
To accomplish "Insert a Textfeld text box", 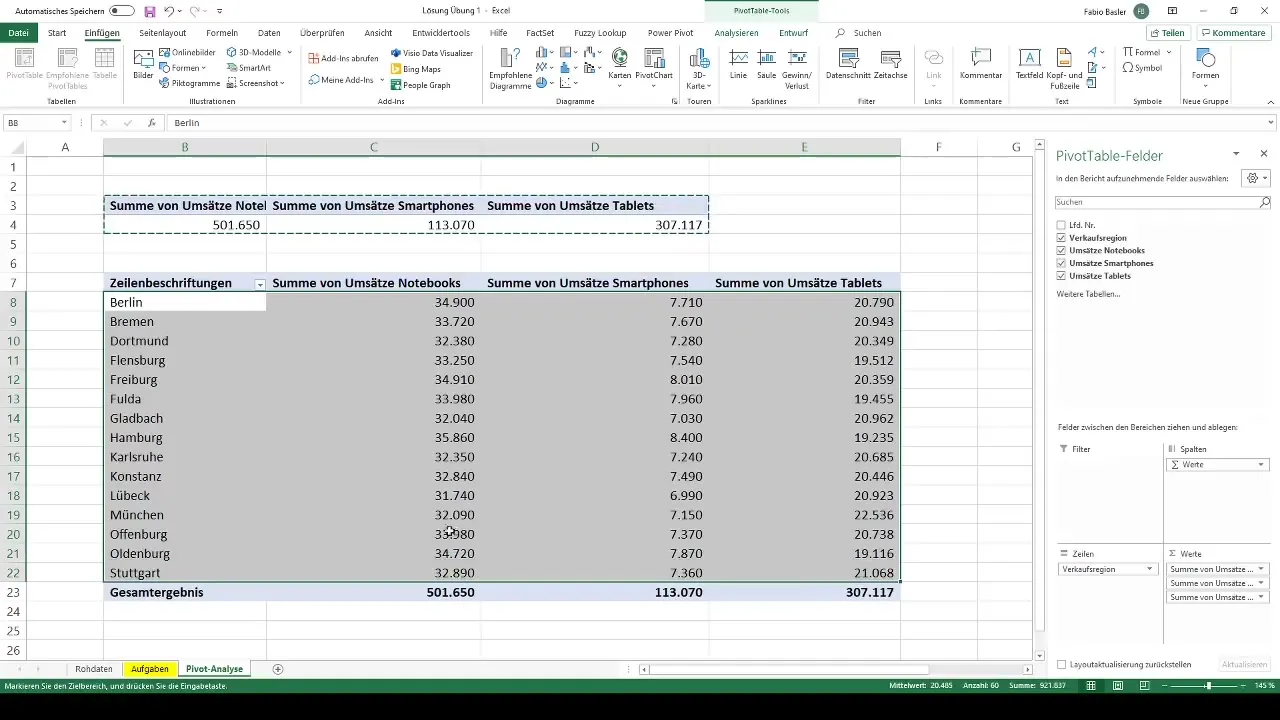I will tap(1029, 63).
